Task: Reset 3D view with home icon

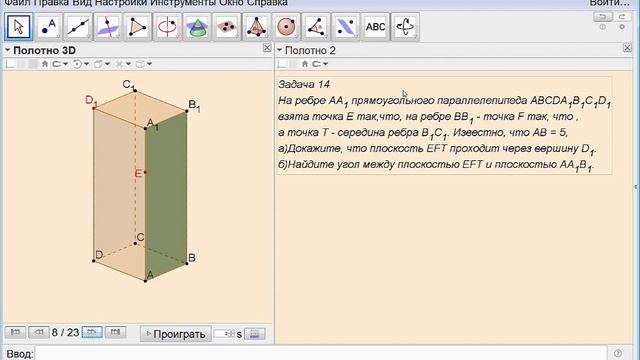Action: 45,64
